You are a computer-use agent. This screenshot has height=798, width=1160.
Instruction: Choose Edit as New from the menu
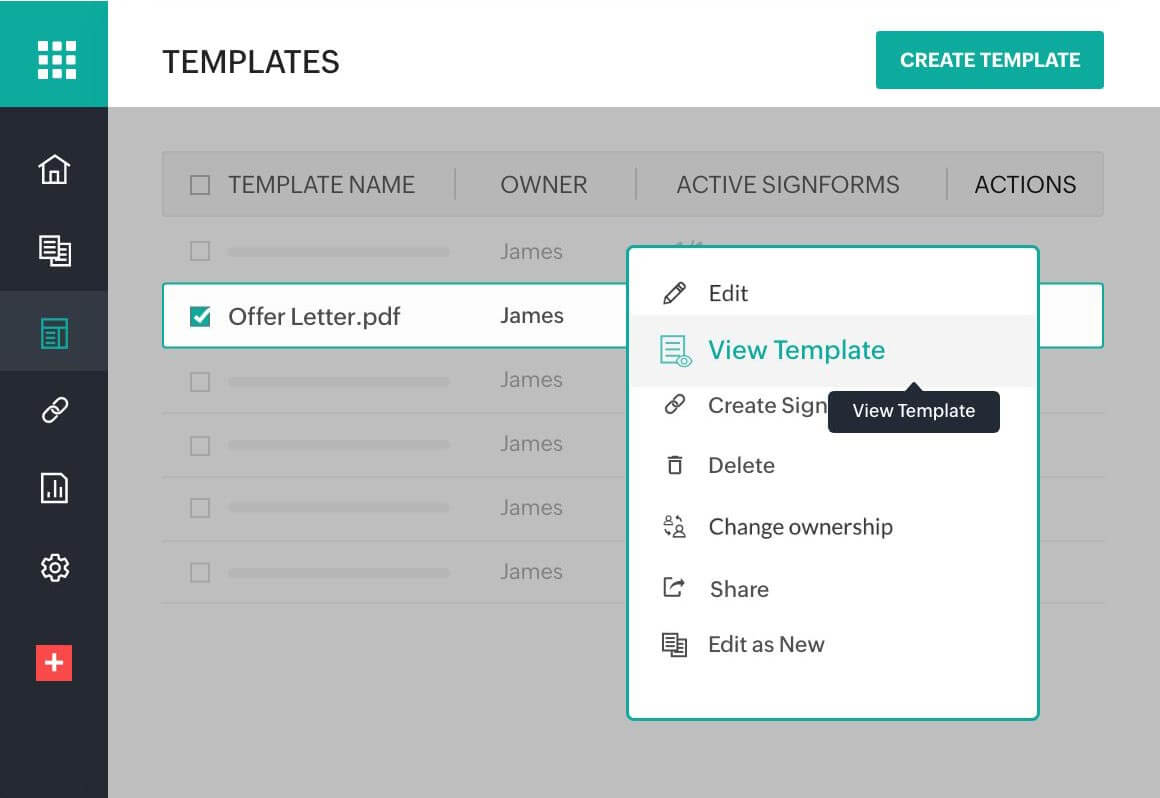(766, 644)
